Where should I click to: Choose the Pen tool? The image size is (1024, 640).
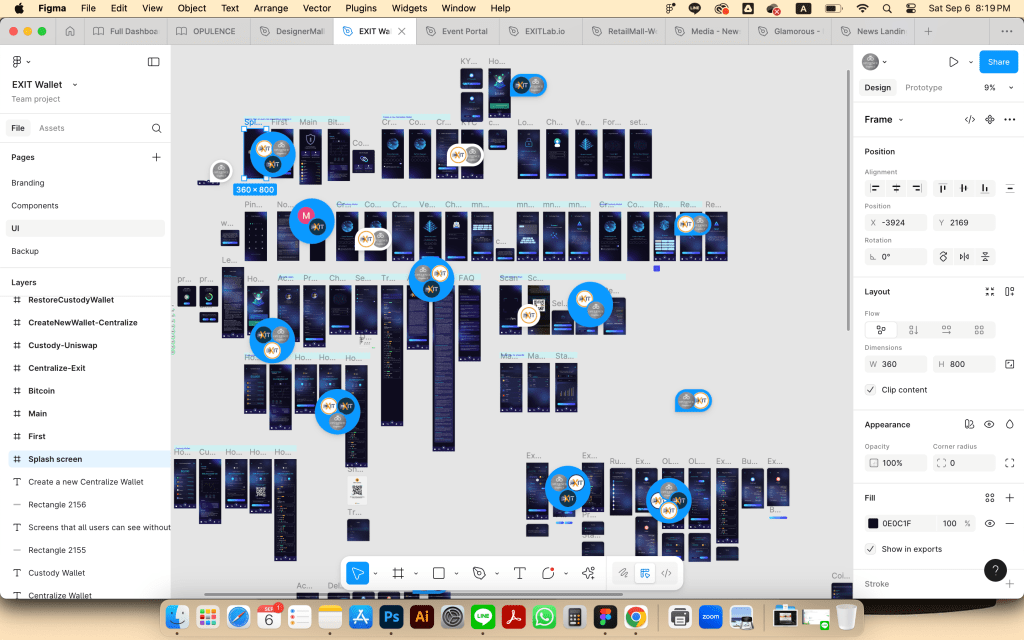click(x=479, y=573)
